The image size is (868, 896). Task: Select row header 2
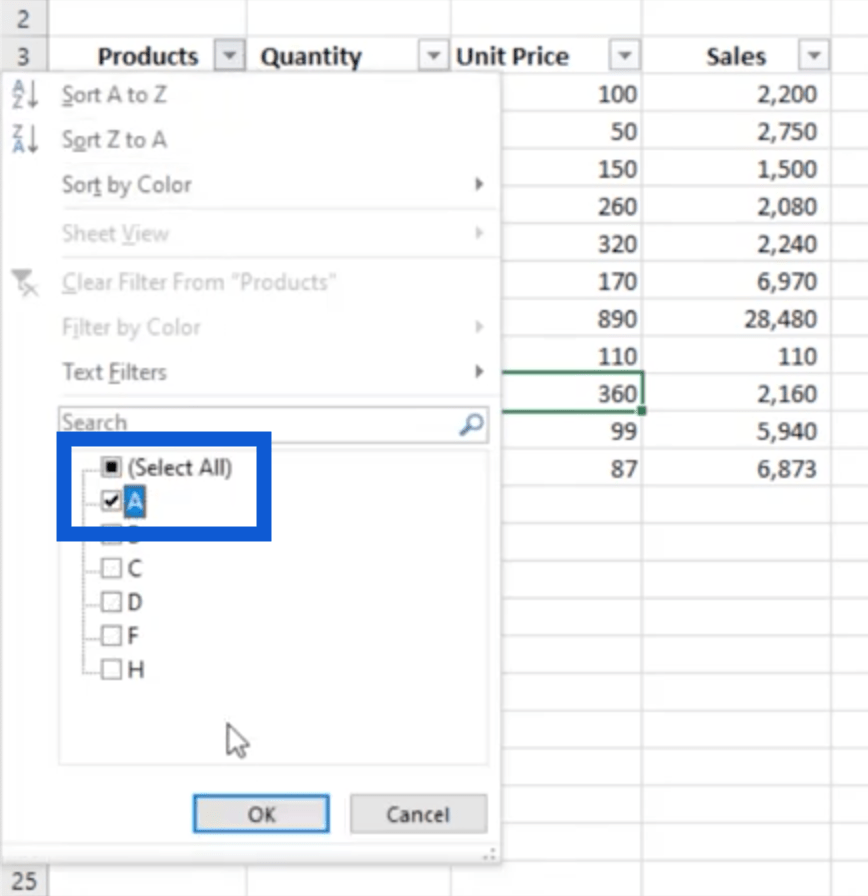point(23,19)
